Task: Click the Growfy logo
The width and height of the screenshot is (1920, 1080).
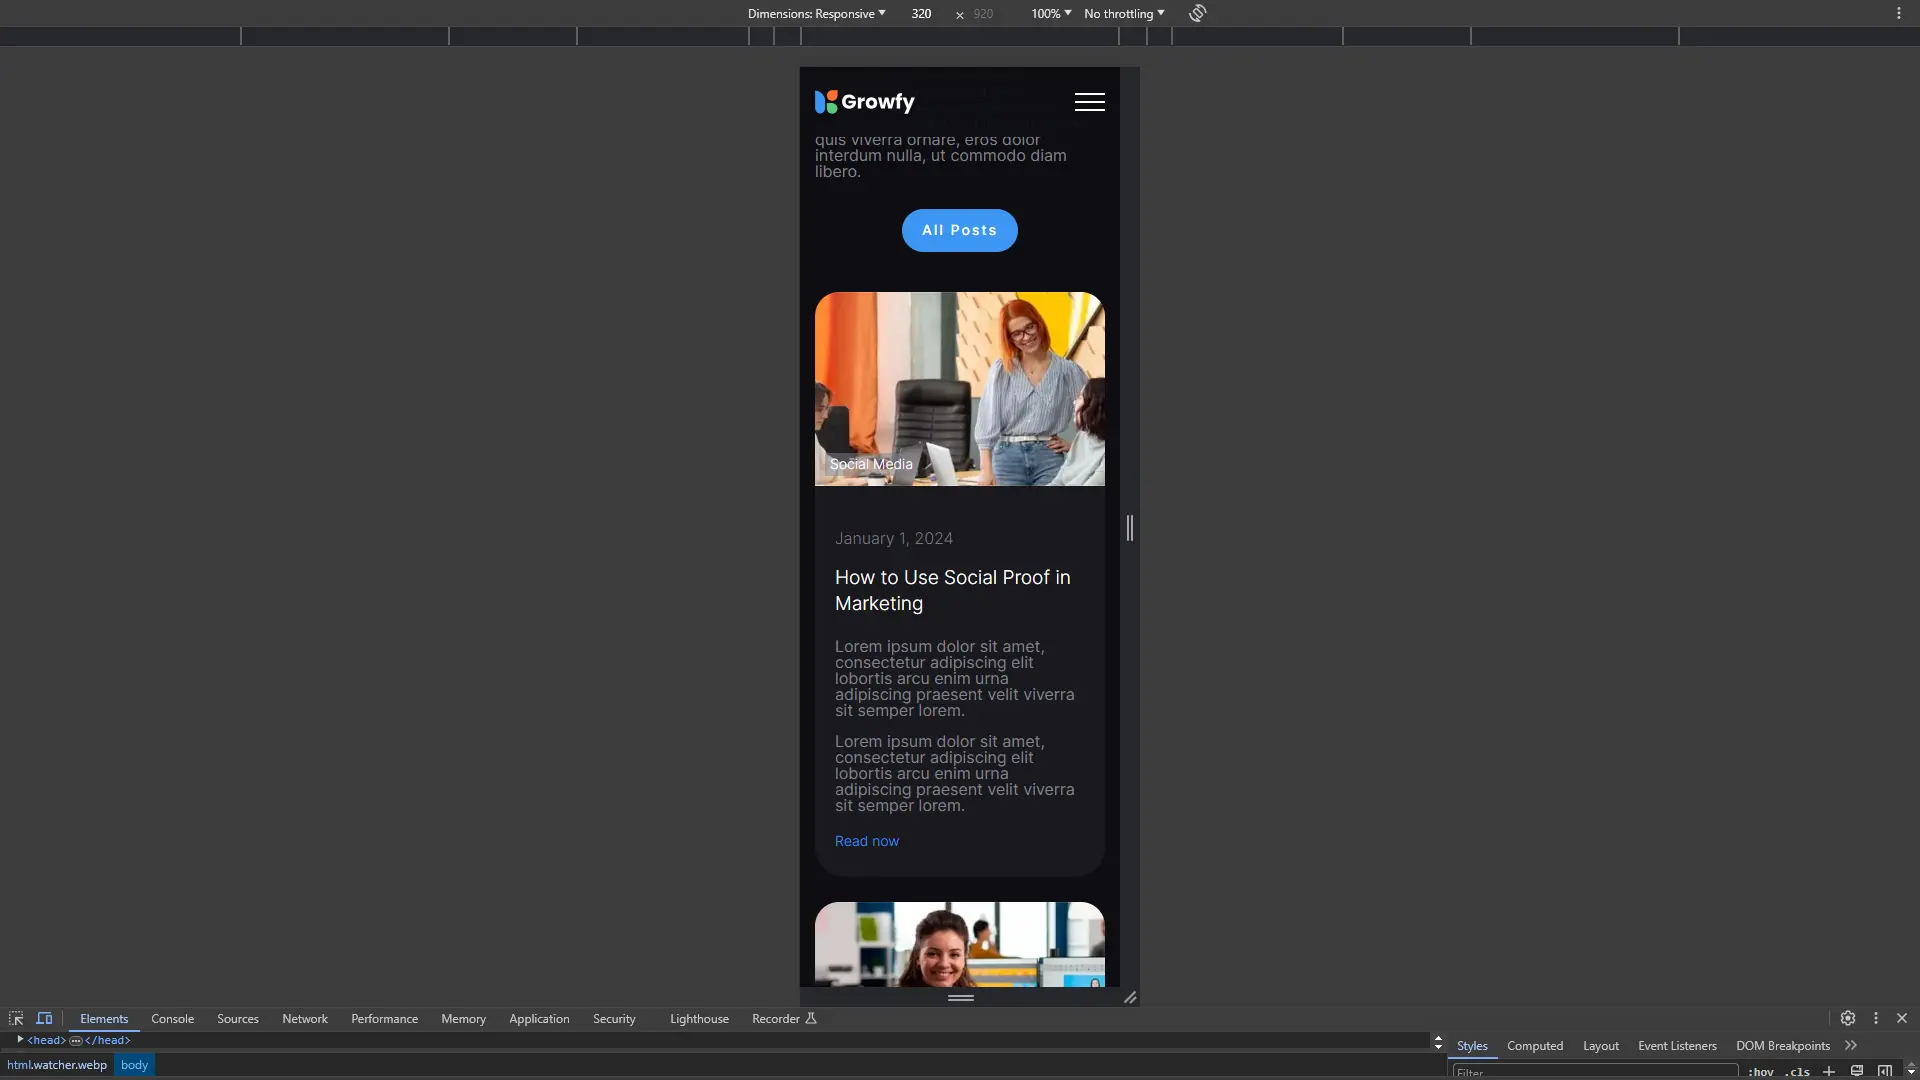Action: (864, 102)
